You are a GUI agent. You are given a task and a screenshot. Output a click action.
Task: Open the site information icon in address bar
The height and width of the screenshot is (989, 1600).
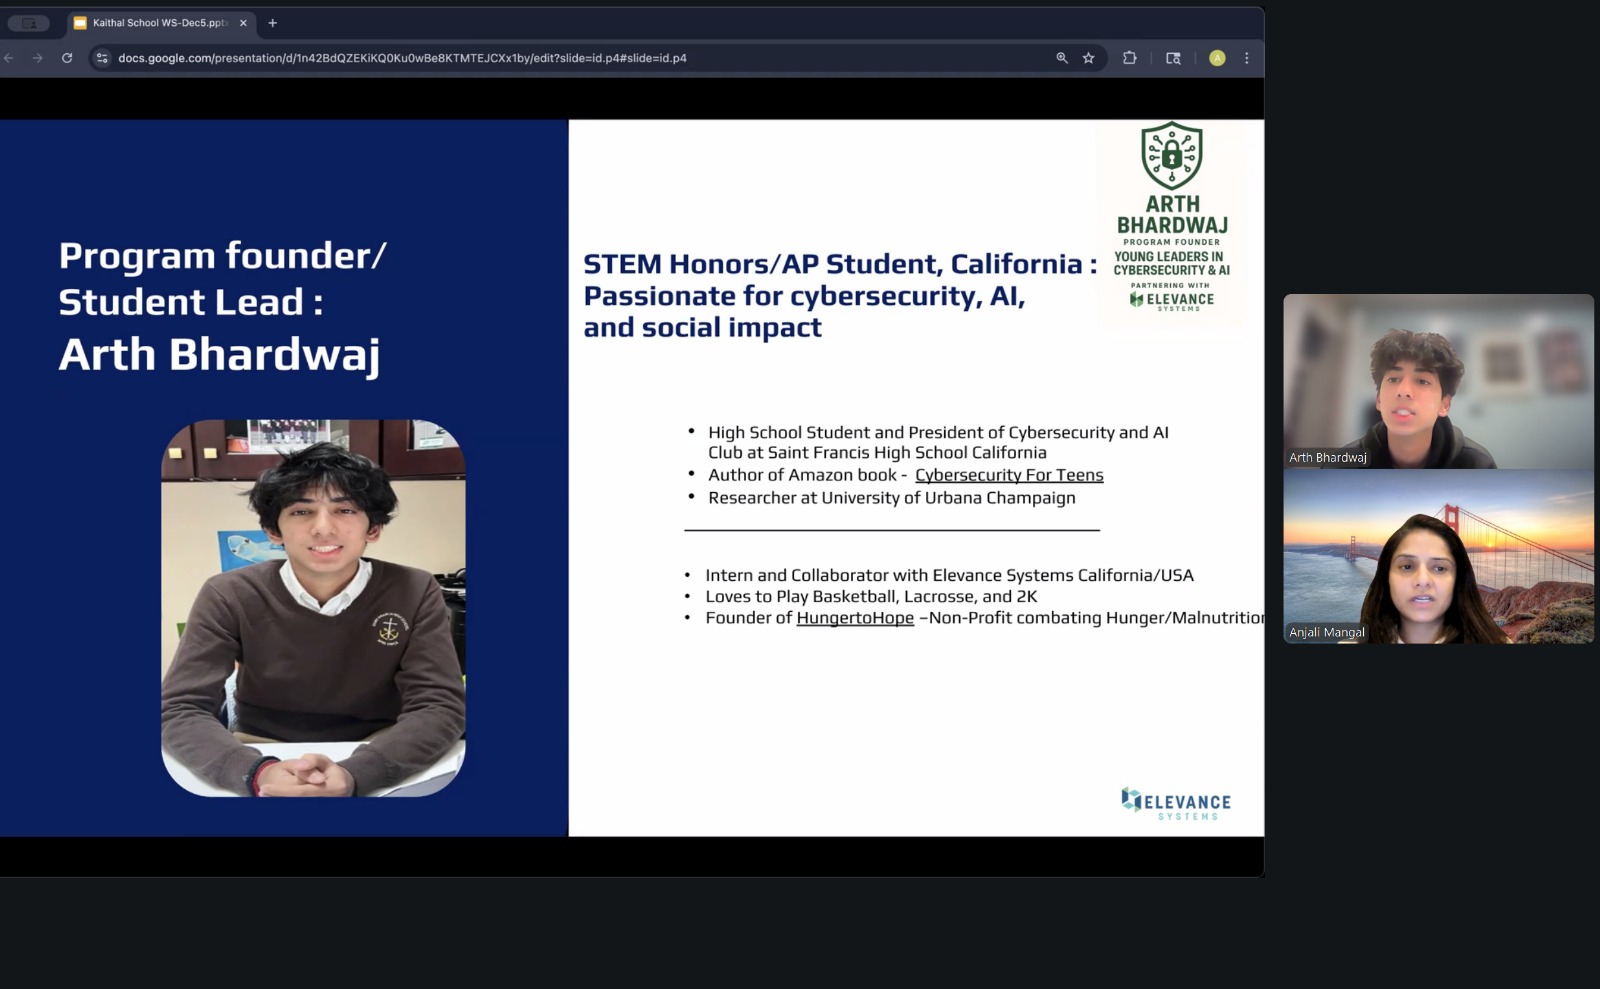101,58
